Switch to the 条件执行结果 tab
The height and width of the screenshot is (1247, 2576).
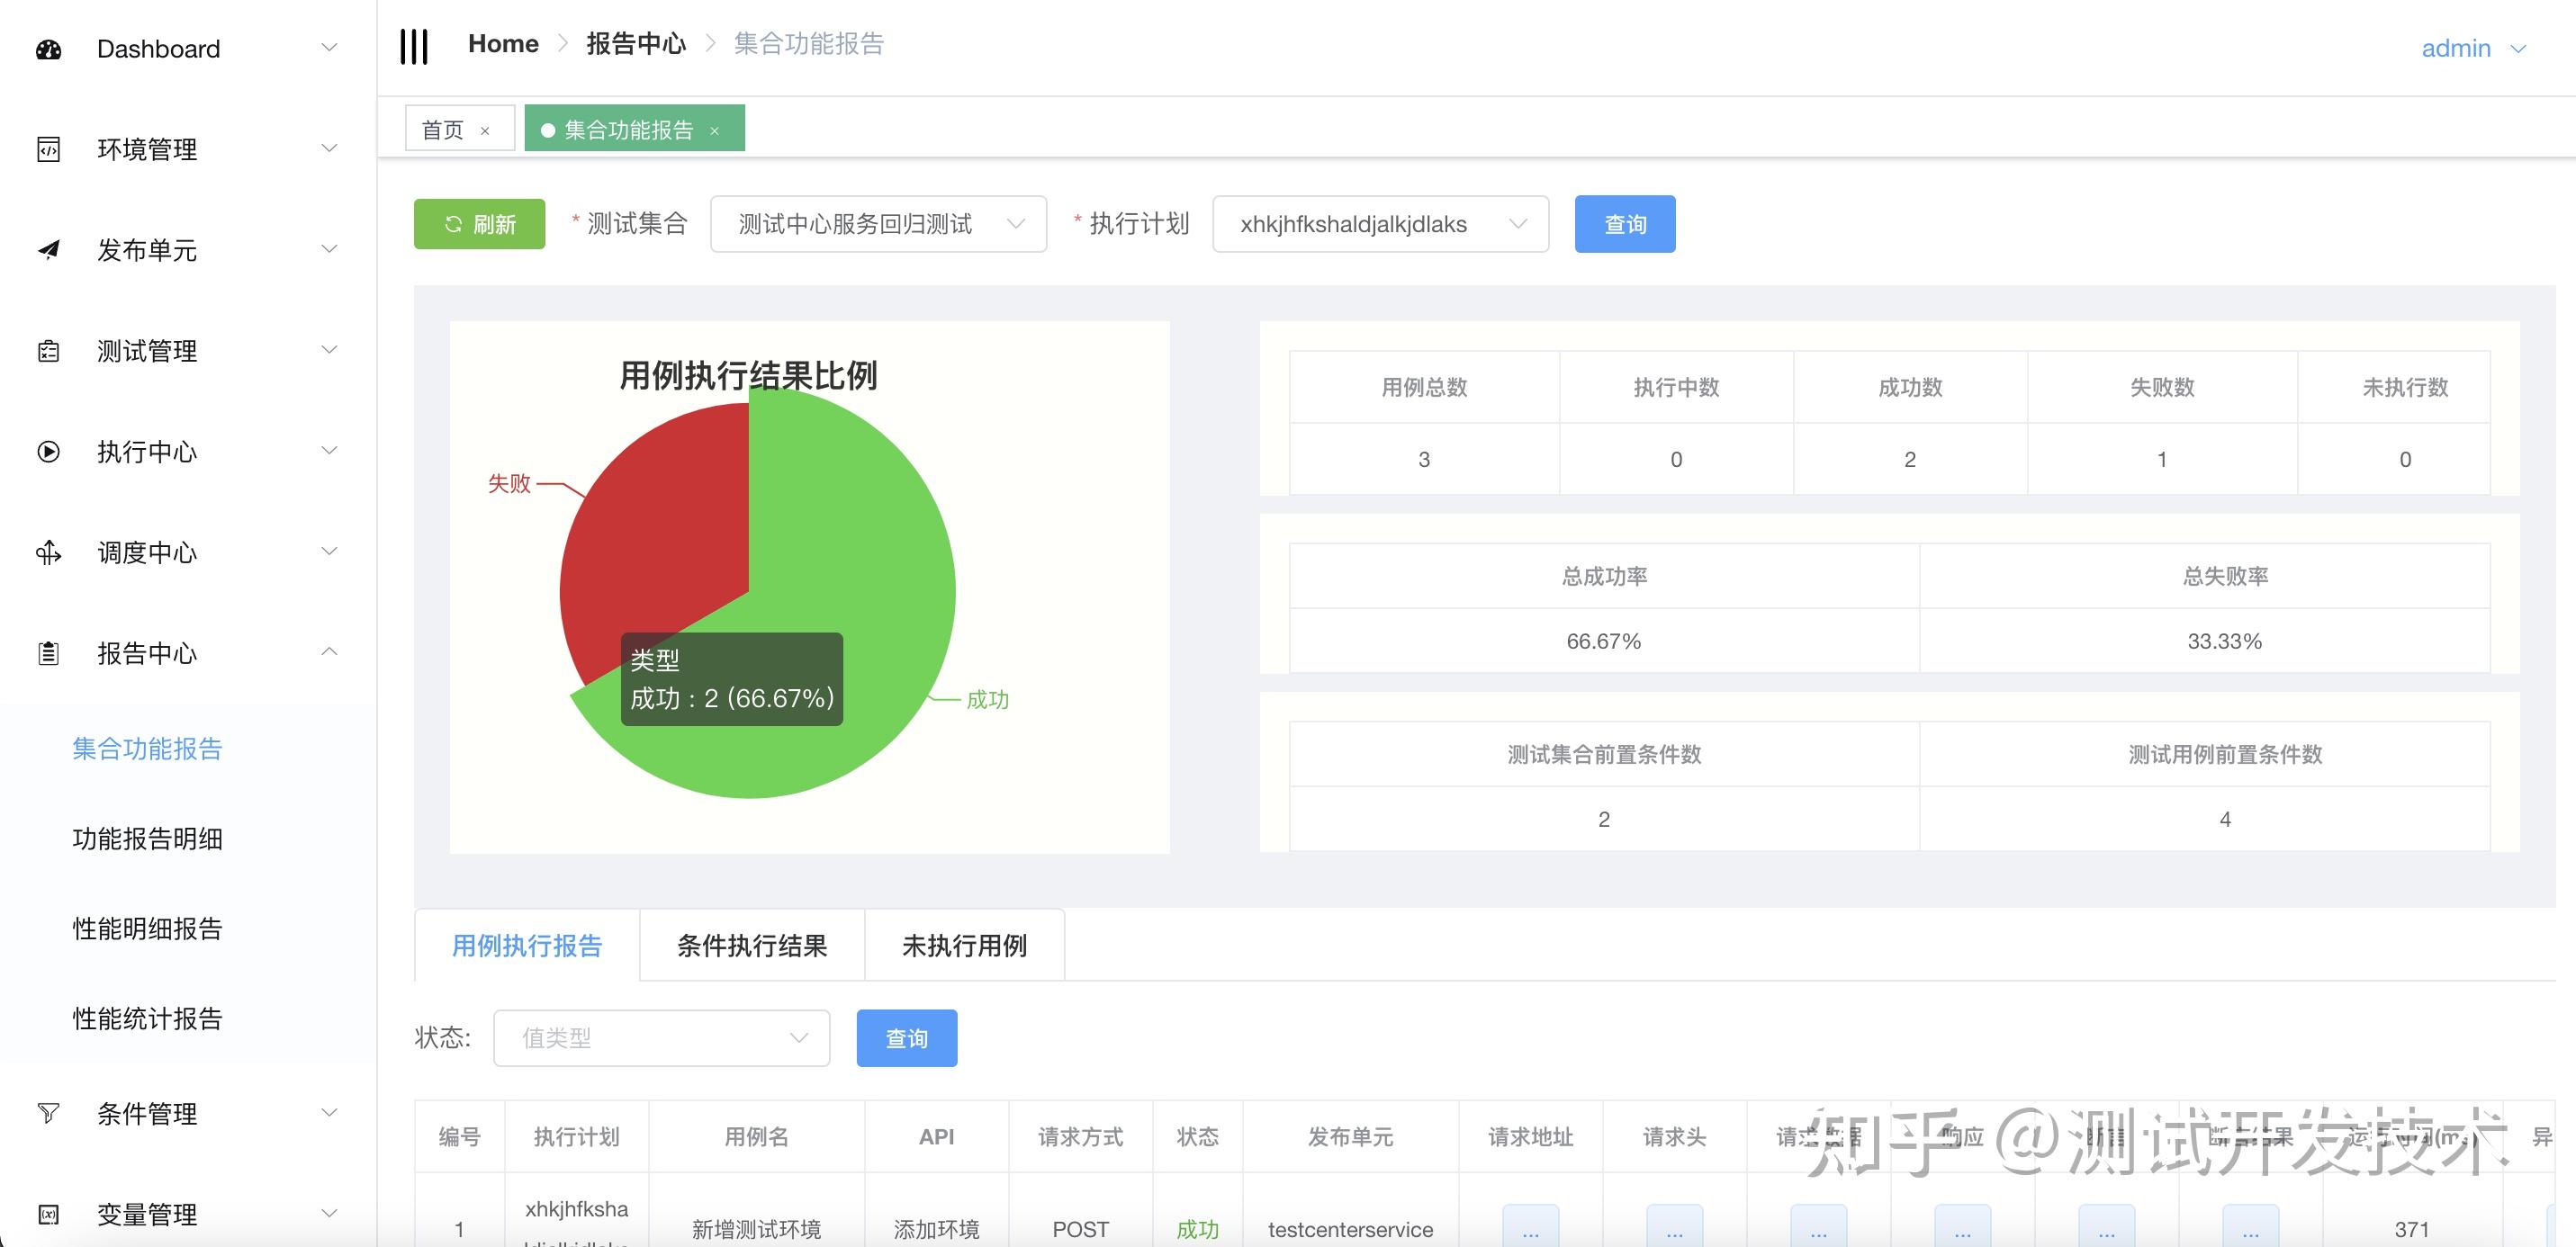pyautogui.click(x=752, y=945)
